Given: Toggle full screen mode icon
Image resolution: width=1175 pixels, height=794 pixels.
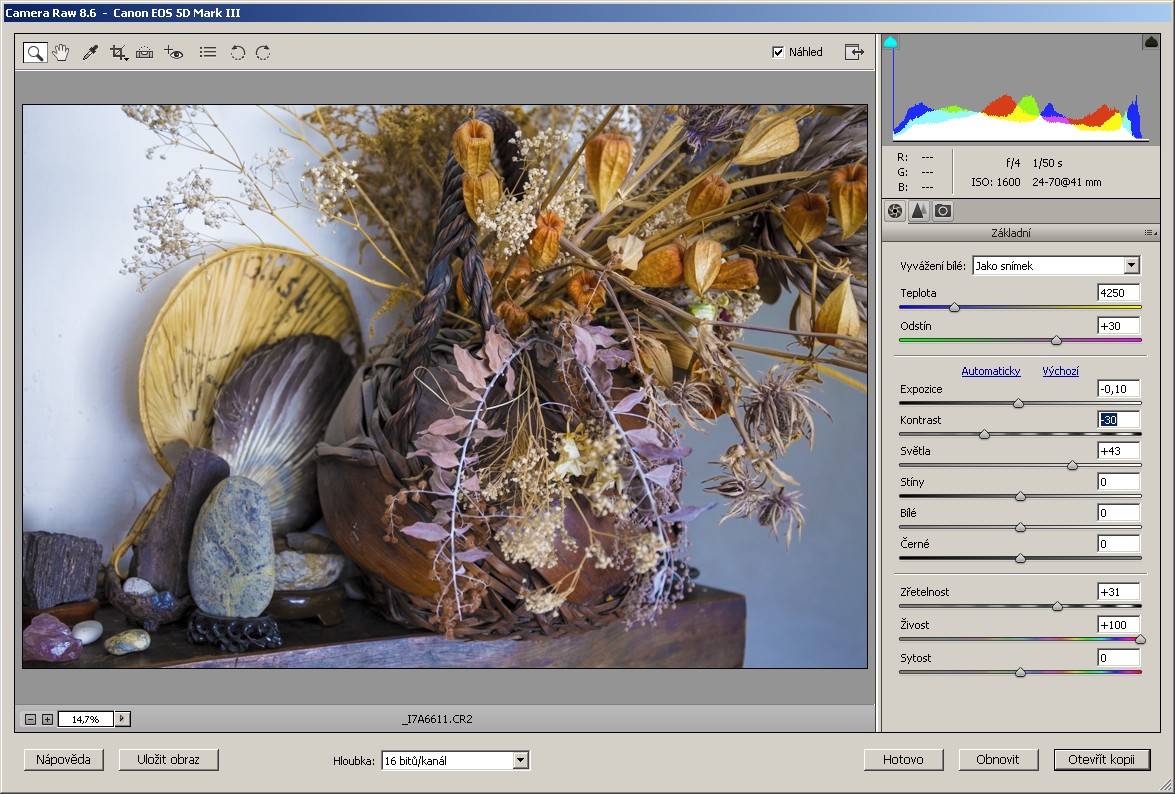Looking at the screenshot, I should tap(853, 52).
